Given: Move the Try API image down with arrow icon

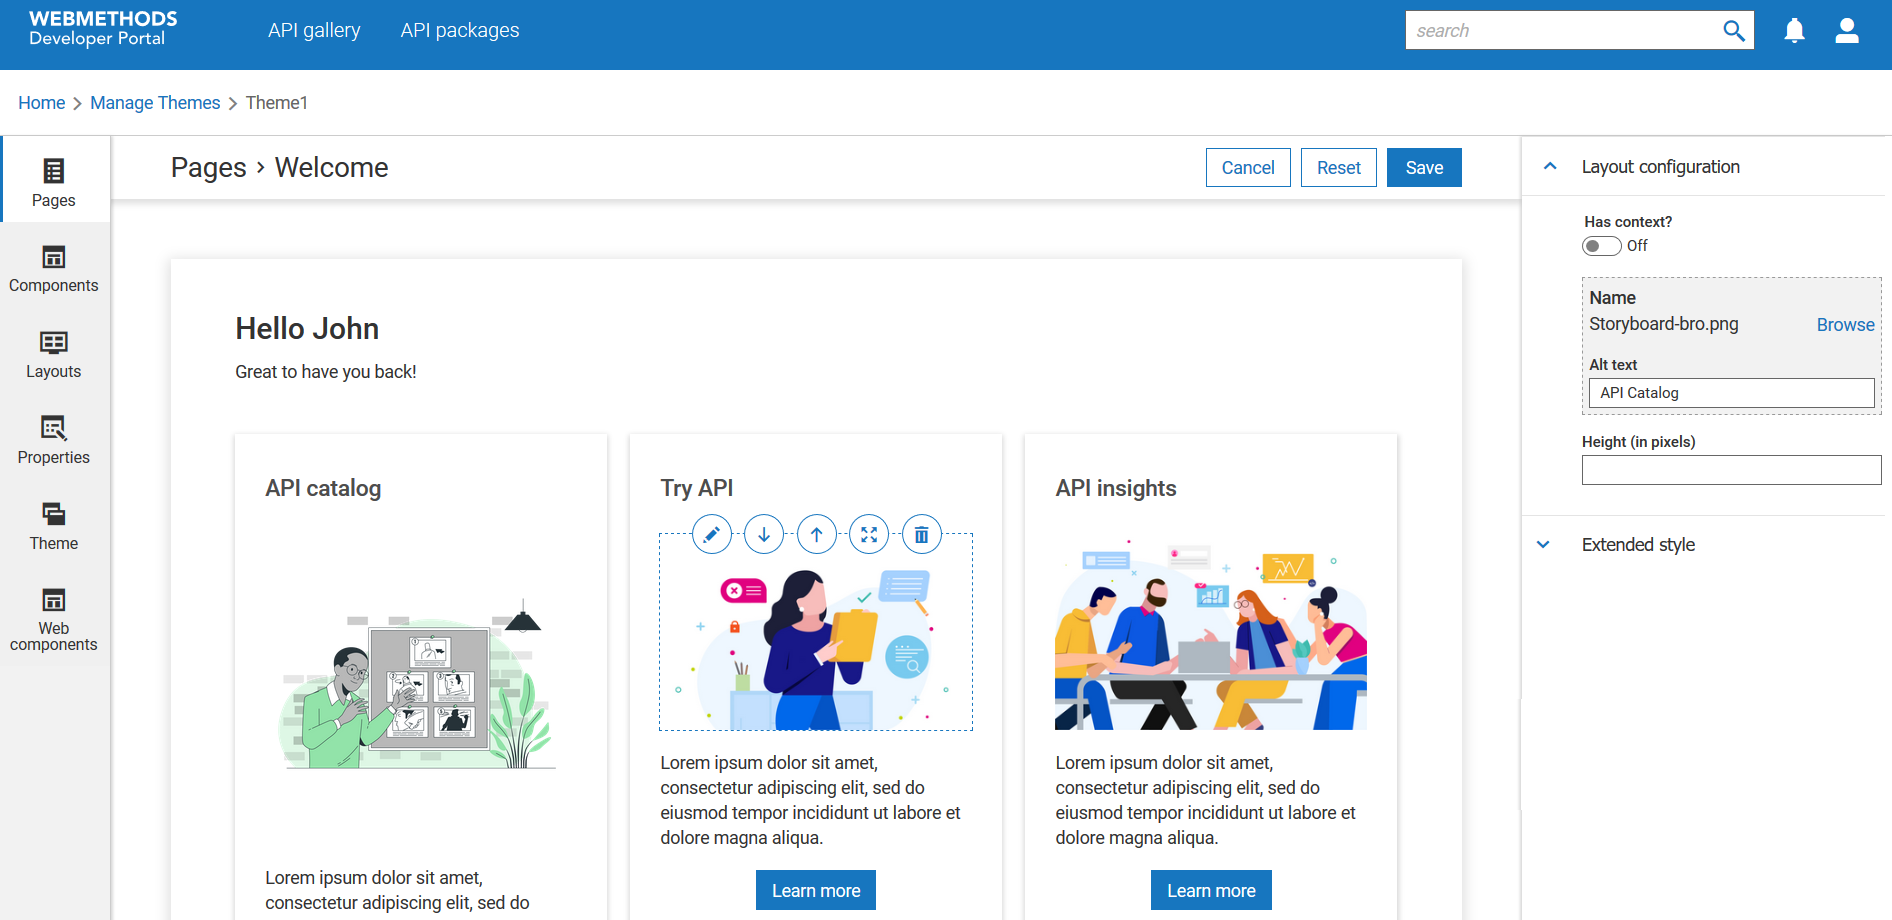Looking at the screenshot, I should pos(764,535).
